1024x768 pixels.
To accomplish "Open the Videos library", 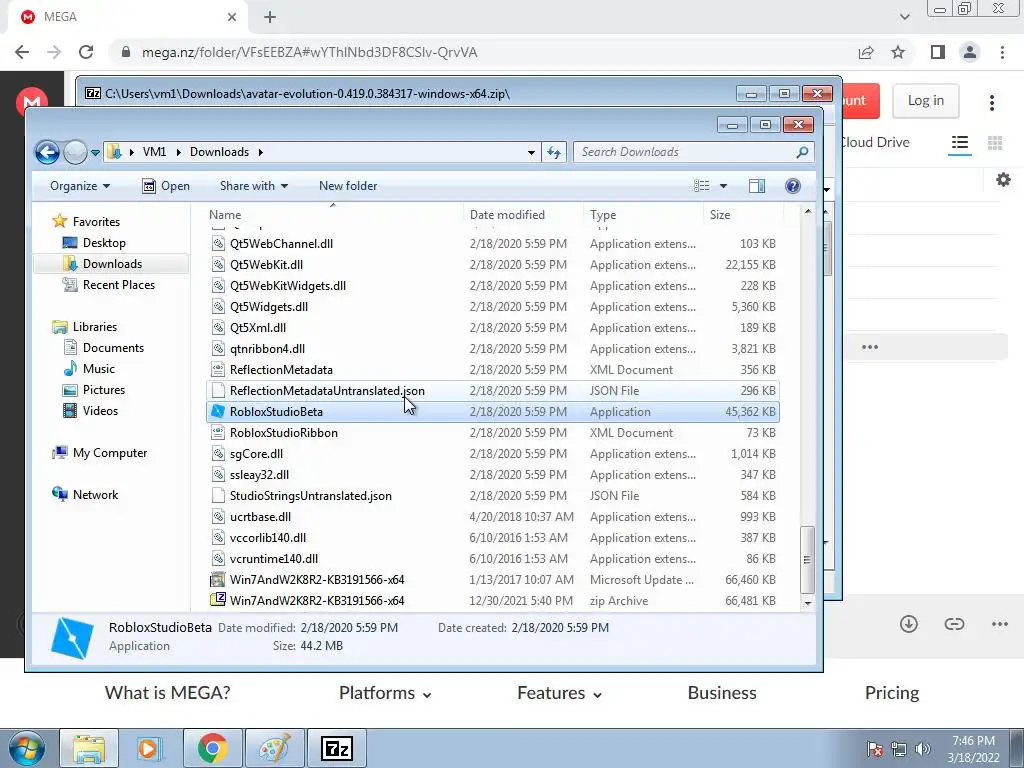I will [x=100, y=411].
